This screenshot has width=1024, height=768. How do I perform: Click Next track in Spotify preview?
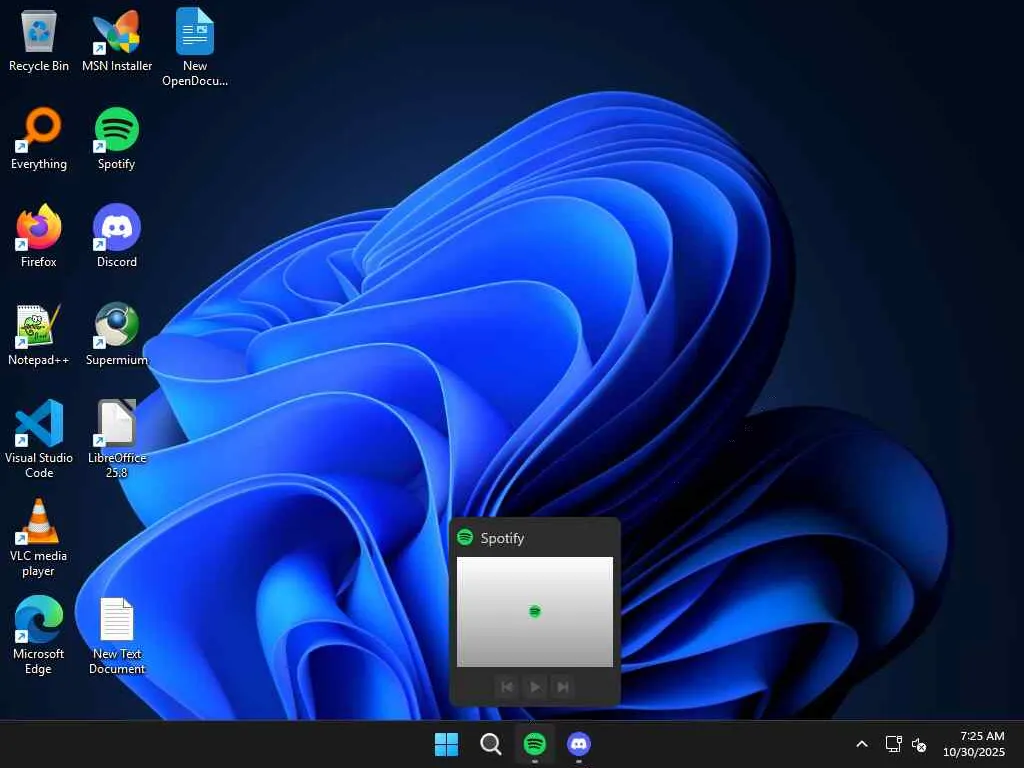click(x=562, y=687)
